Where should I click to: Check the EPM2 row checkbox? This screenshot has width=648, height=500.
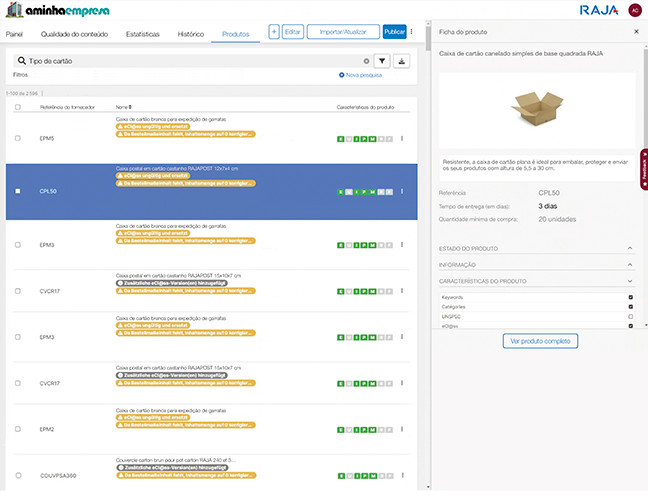coord(17,429)
